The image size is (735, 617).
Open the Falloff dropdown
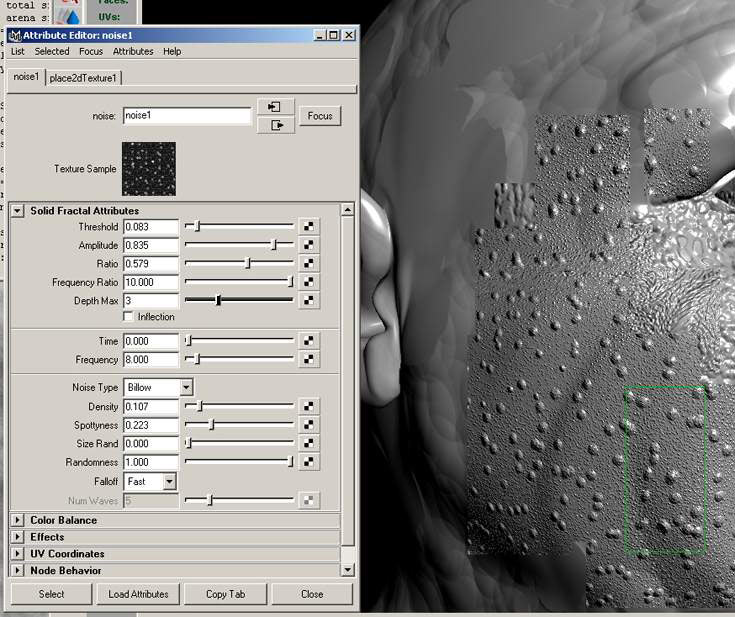tap(168, 481)
